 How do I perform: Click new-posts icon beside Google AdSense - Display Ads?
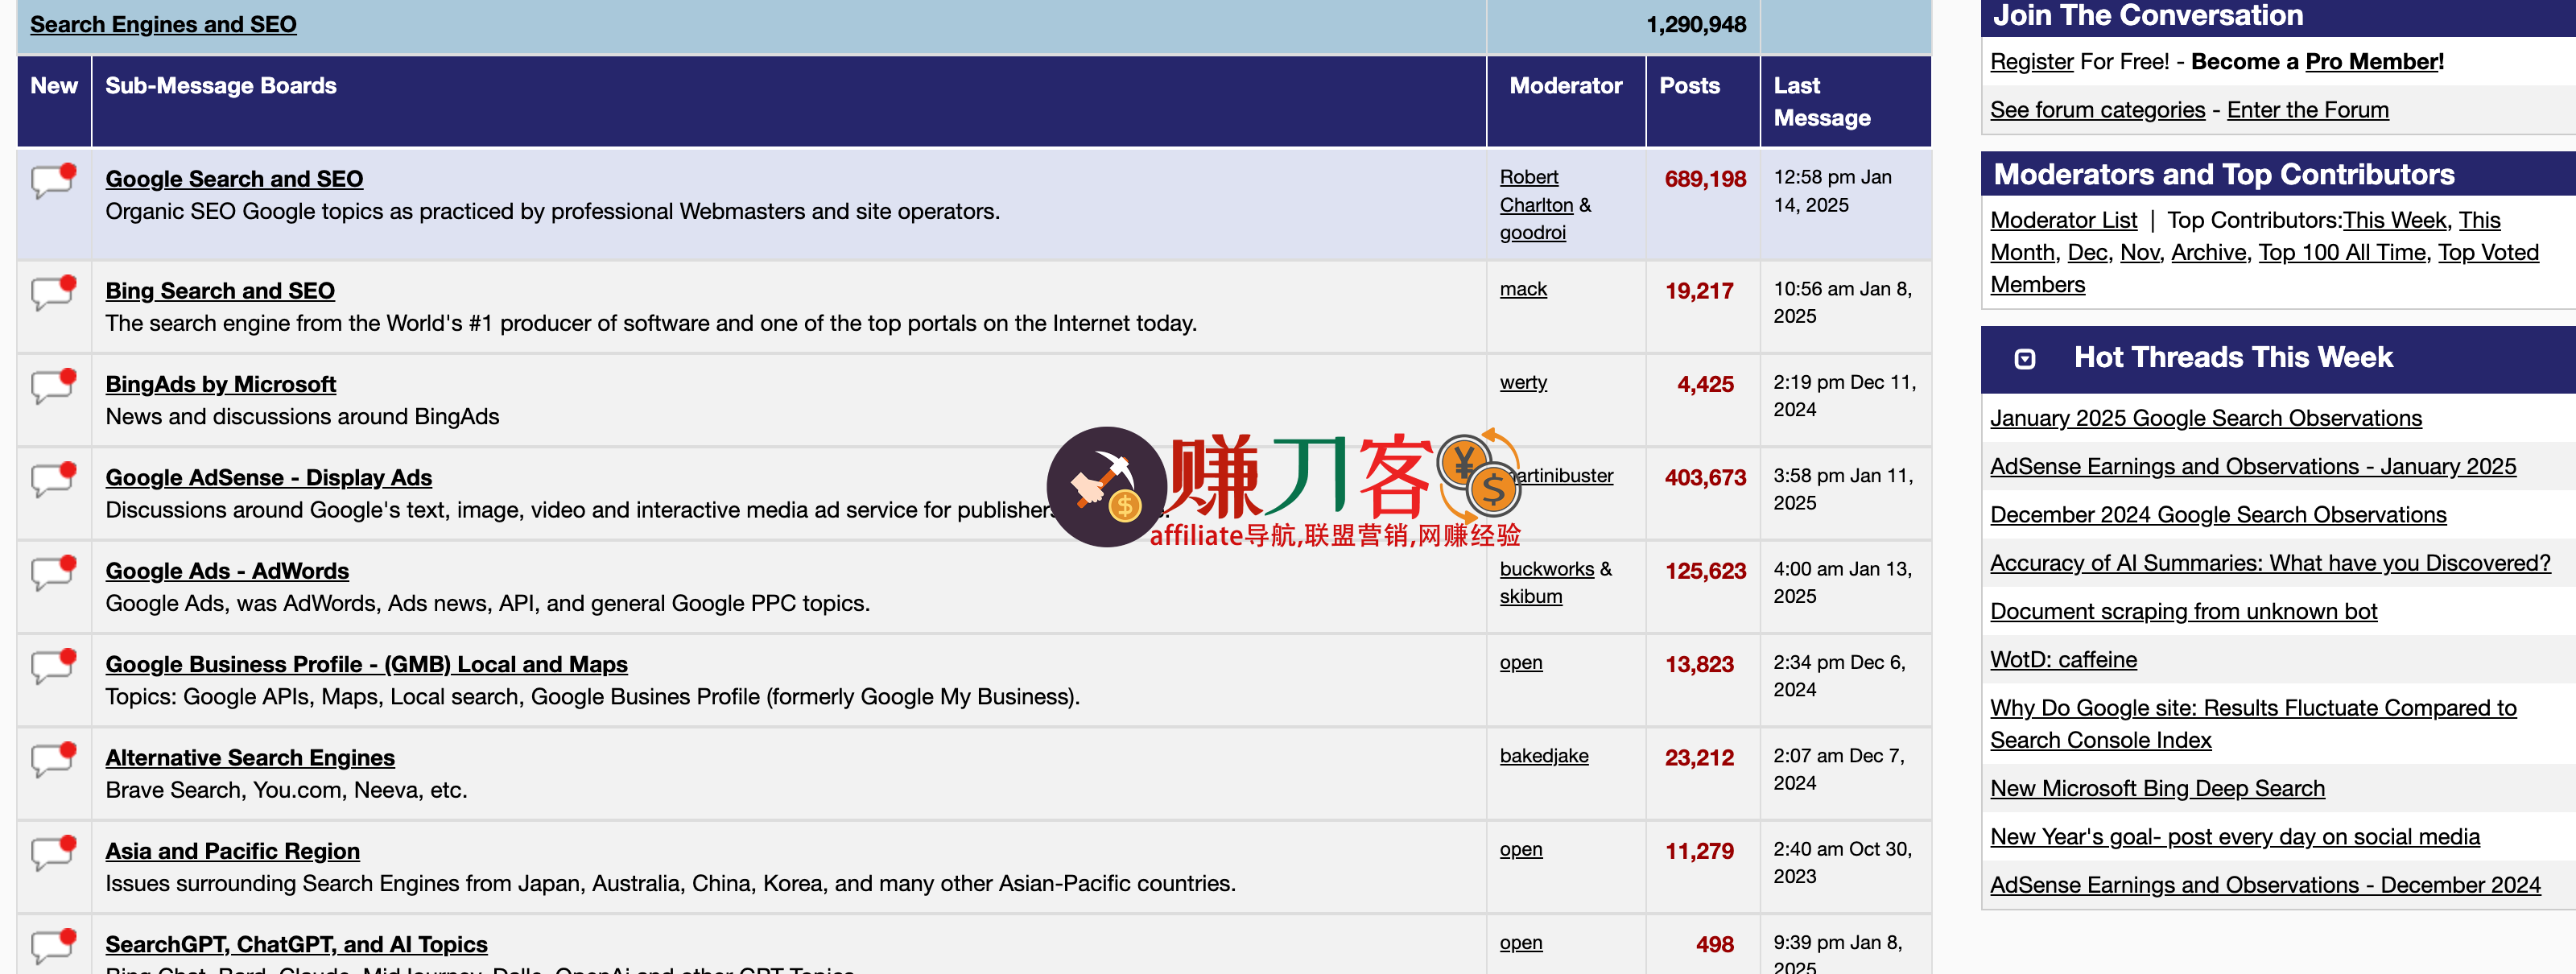(54, 479)
